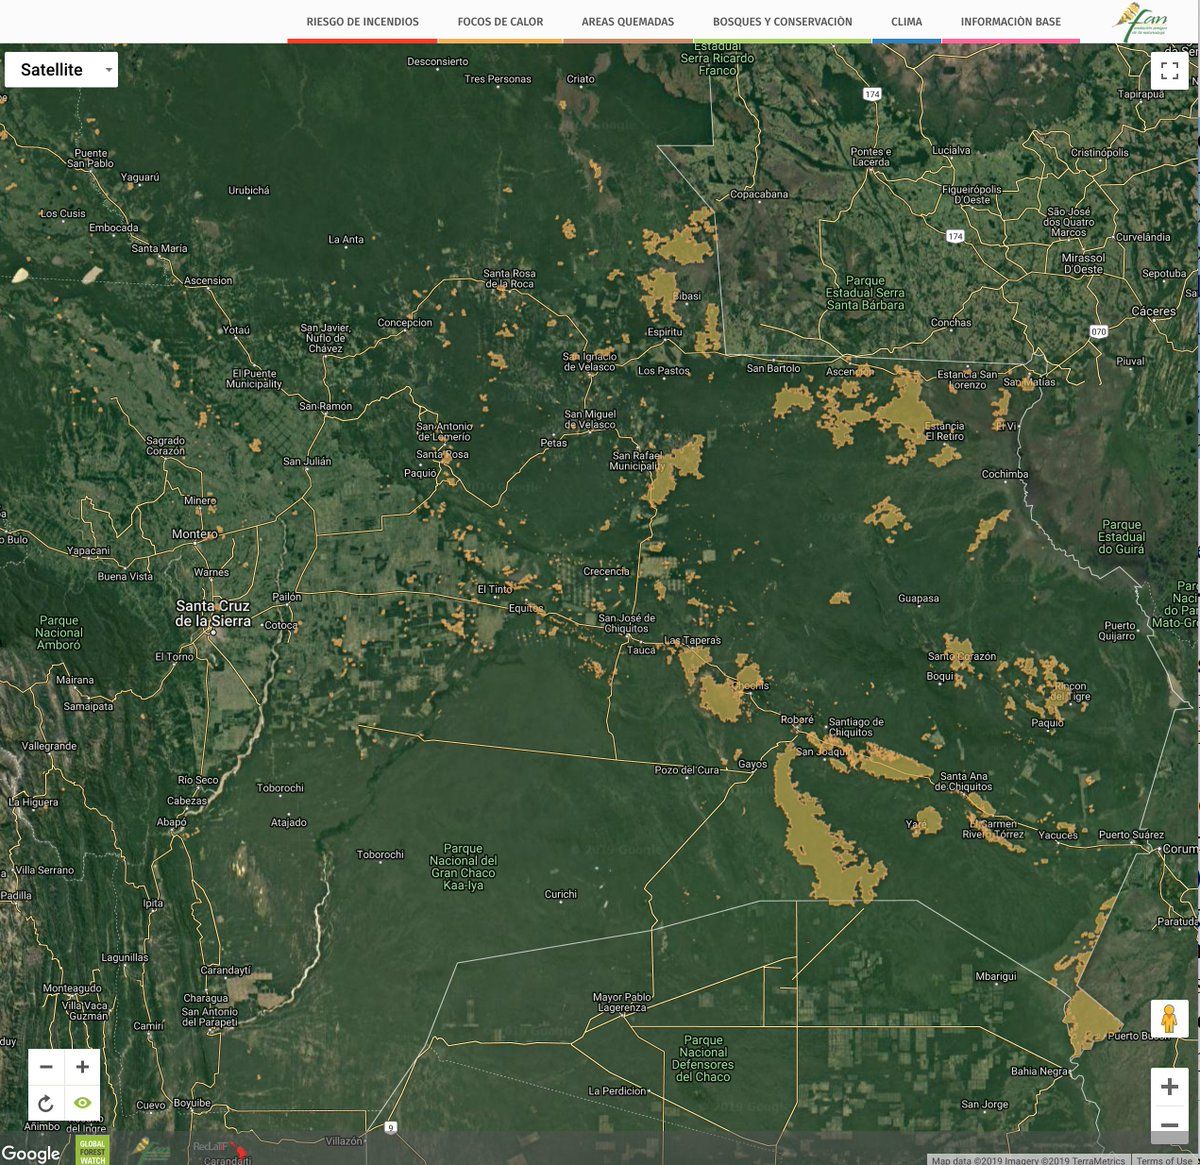Open the Riesgo de Incendios menu
The height and width of the screenshot is (1165, 1200).
pos(362,22)
